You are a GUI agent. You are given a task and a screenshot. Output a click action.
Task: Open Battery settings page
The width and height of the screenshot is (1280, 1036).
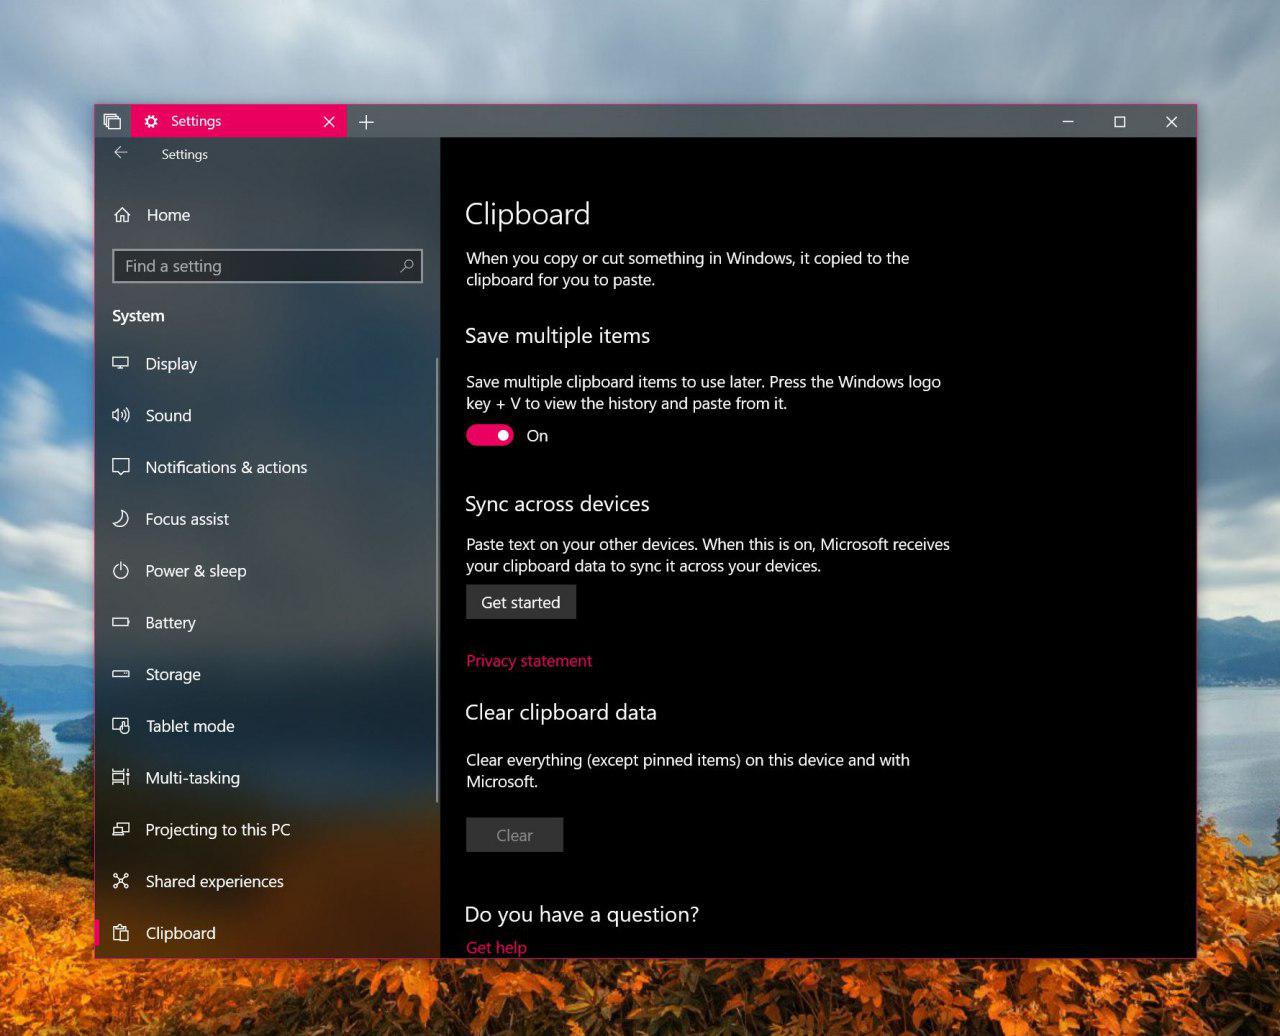pyautogui.click(x=170, y=623)
